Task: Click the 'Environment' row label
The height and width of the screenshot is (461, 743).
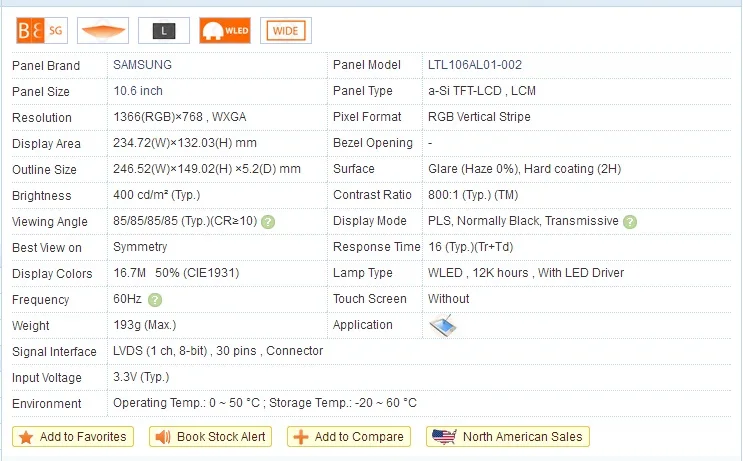Action: point(46,404)
